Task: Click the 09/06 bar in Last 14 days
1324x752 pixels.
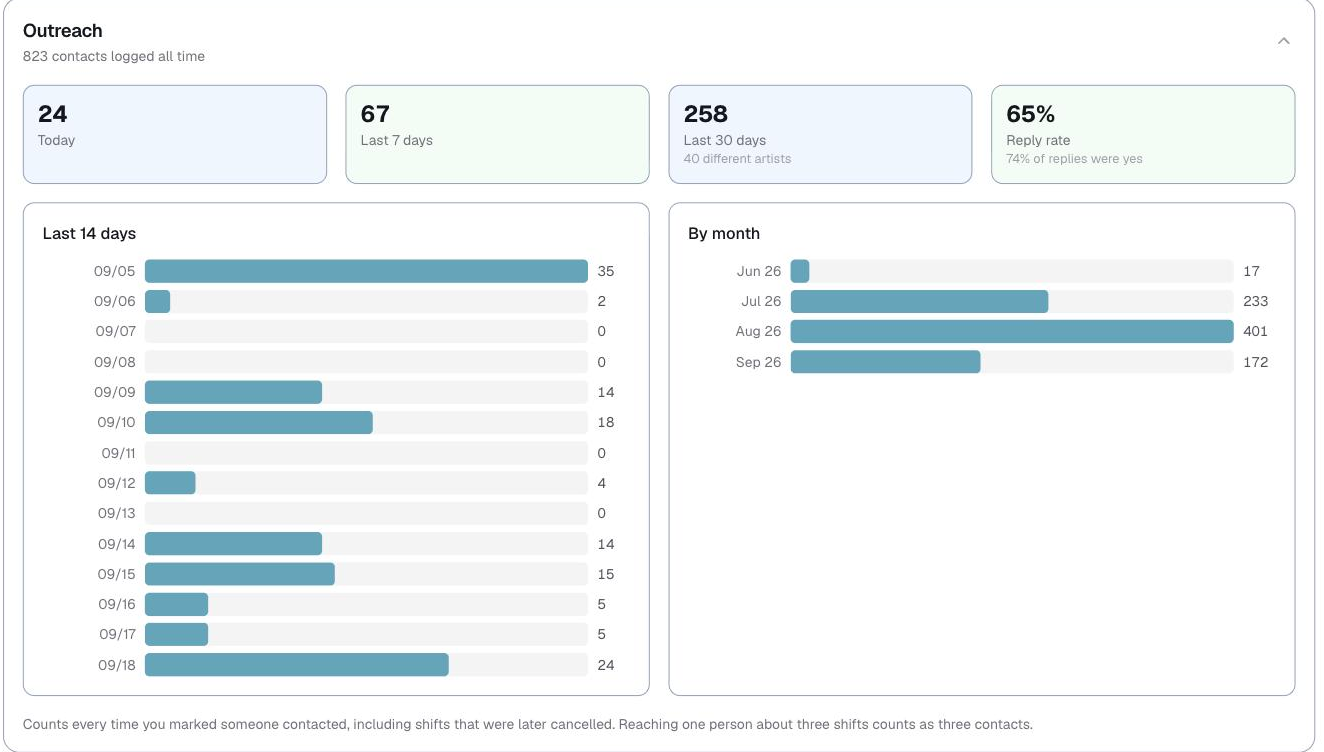Action: 157,301
